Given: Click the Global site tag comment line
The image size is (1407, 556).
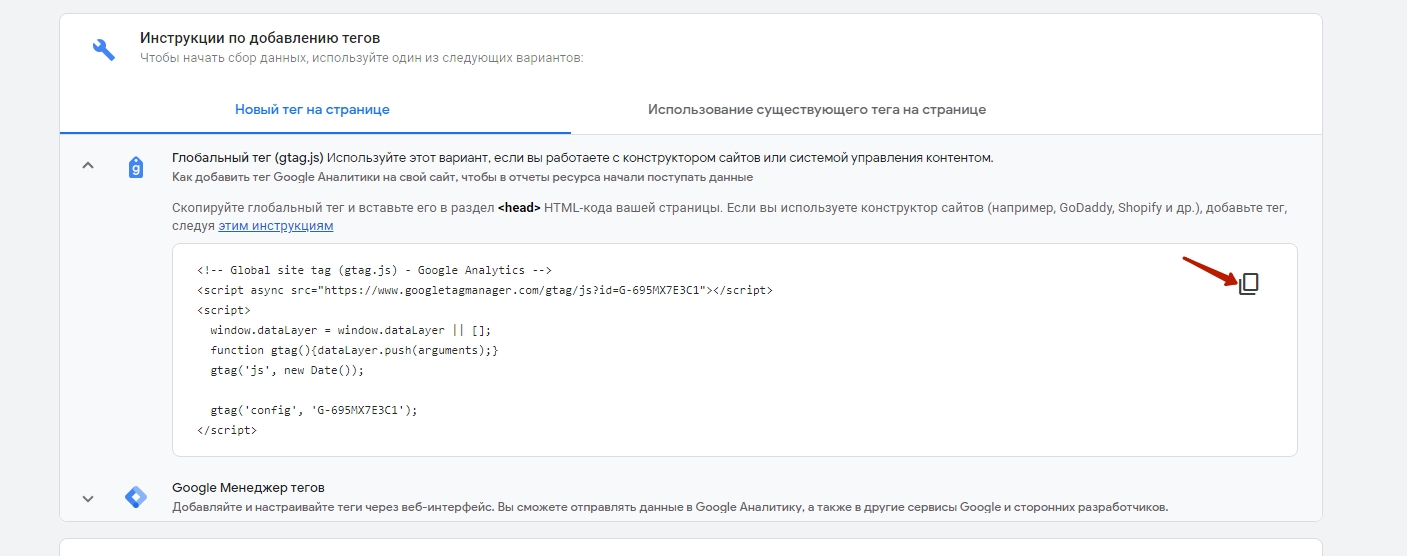Looking at the screenshot, I should (x=375, y=270).
